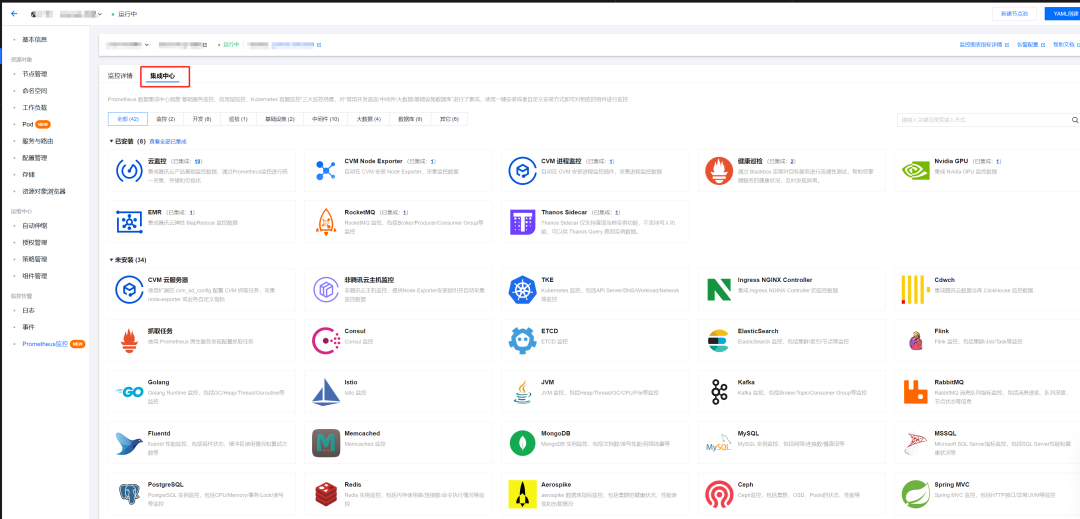Click the MySQL logo icon
The height and width of the screenshot is (519, 1080).
[719, 443]
